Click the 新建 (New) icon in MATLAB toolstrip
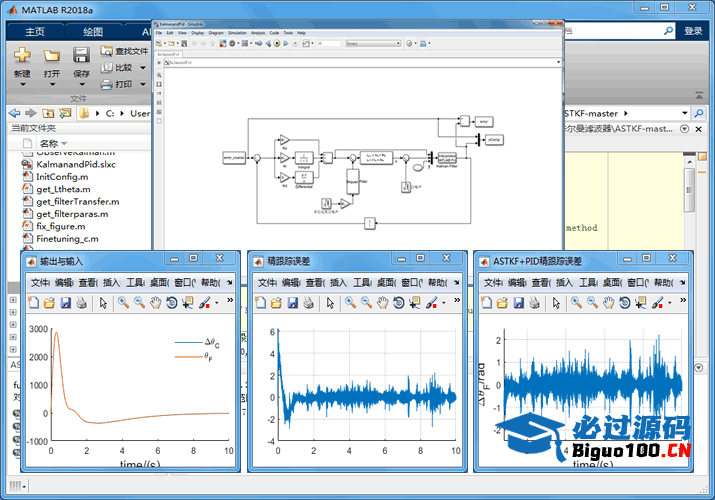This screenshot has height=500, width=715. pyautogui.click(x=22, y=55)
